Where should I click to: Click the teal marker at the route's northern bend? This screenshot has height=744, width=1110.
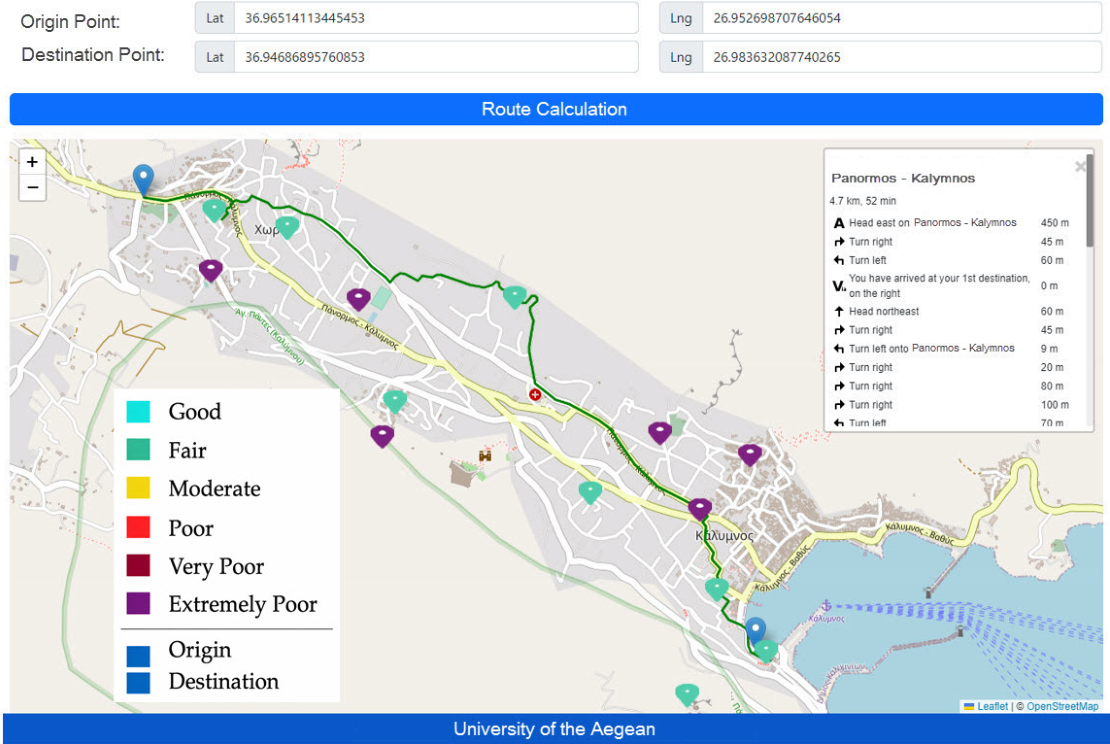[x=515, y=297]
